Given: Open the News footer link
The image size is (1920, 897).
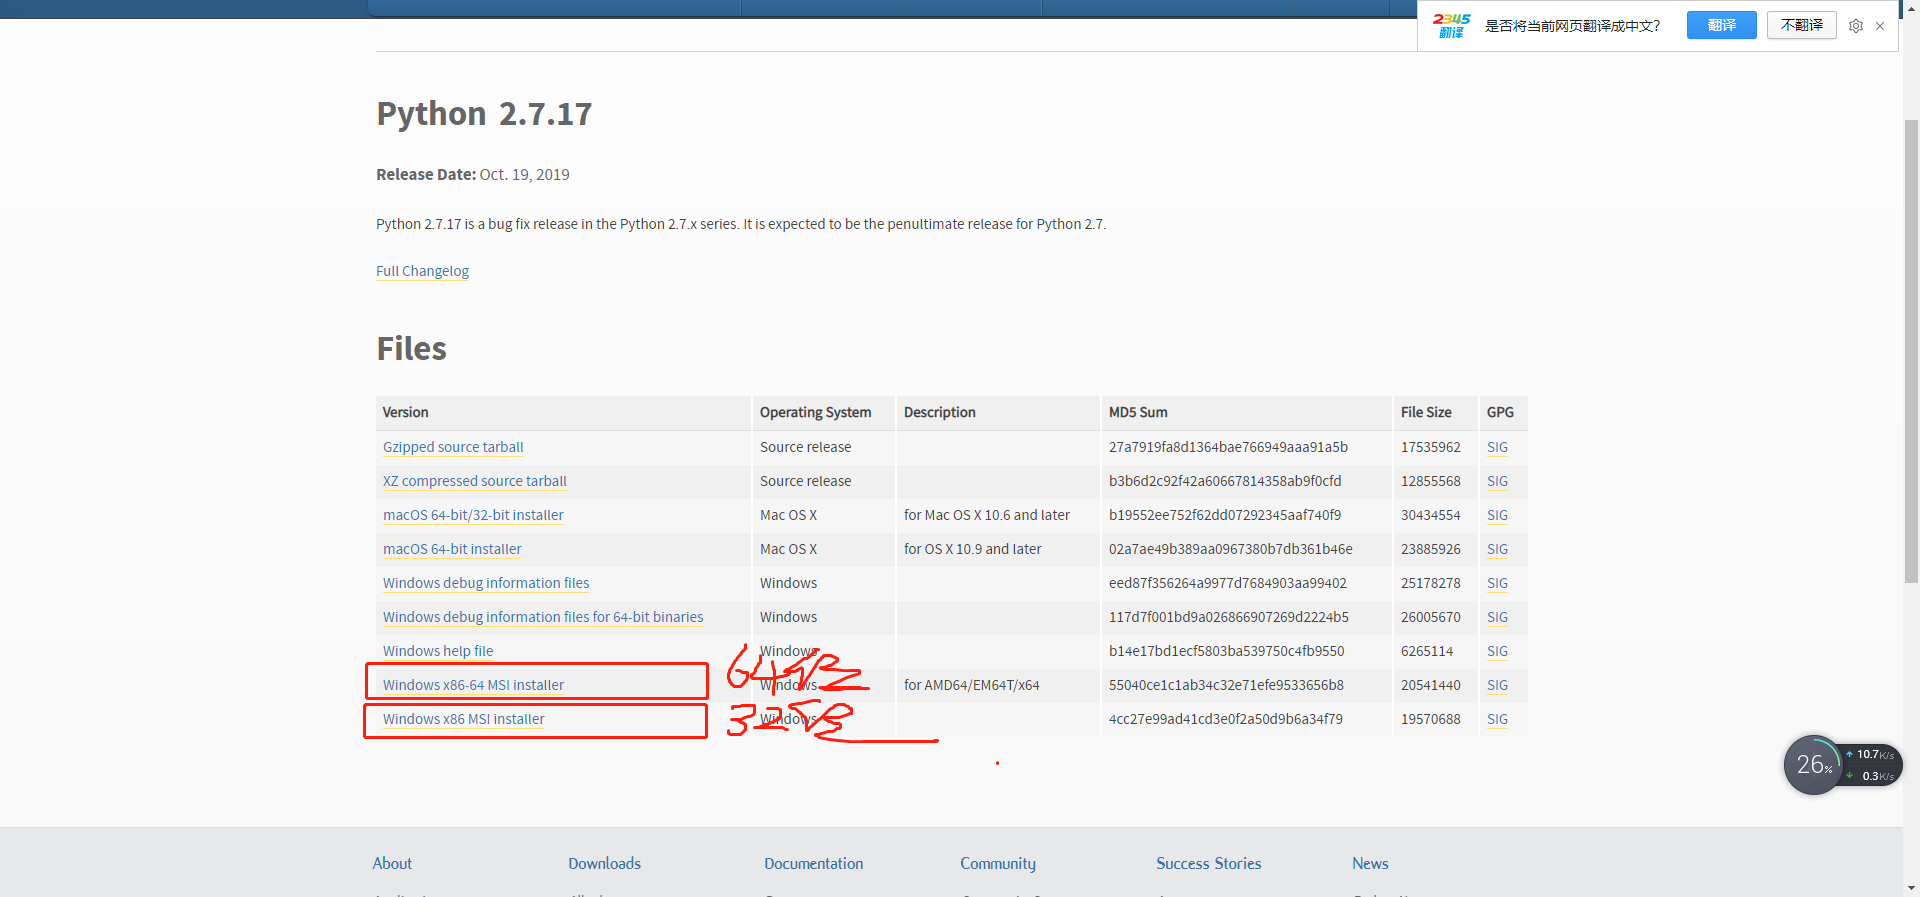Looking at the screenshot, I should (x=1370, y=863).
